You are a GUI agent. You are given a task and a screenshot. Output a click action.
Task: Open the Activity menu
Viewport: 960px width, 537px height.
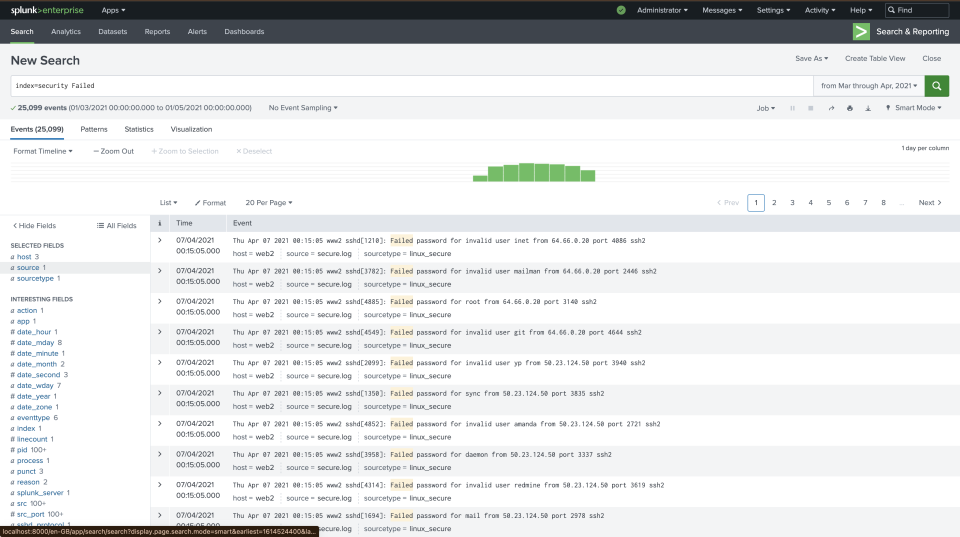pyautogui.click(x=820, y=10)
